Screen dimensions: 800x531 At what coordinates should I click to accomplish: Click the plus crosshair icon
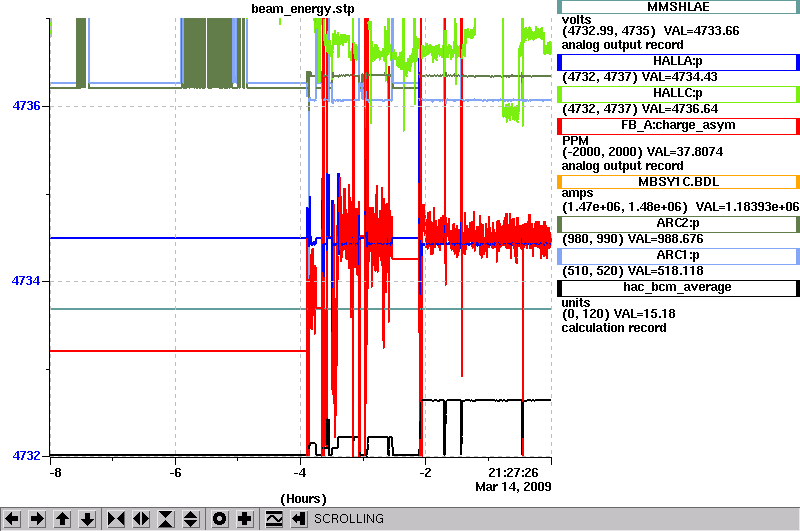tap(245, 519)
